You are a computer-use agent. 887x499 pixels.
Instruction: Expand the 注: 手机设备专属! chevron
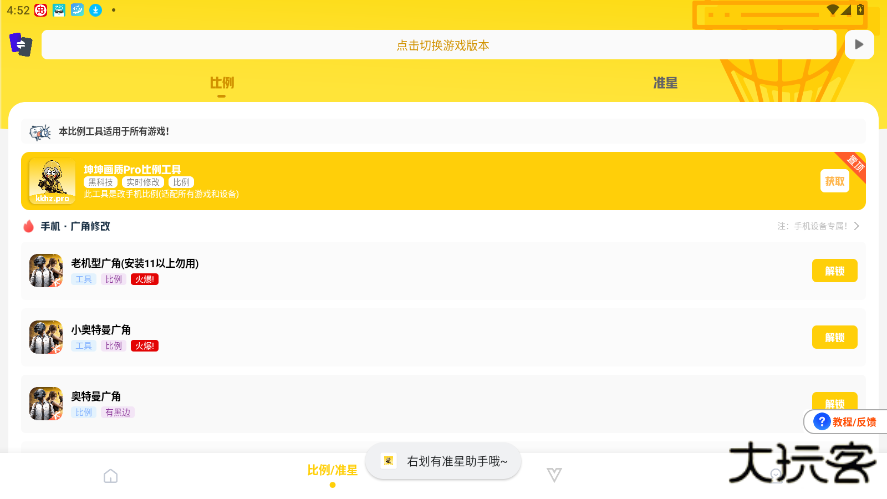click(856, 226)
